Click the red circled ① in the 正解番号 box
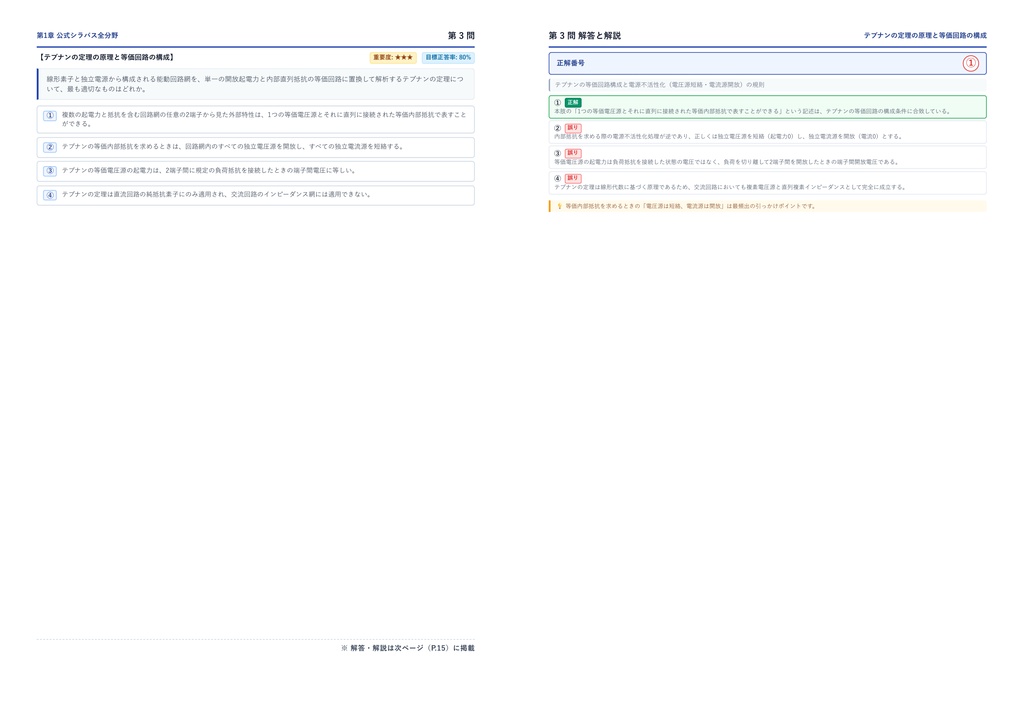Image resolution: width=1024 pixels, height=724 pixels. tap(970, 63)
